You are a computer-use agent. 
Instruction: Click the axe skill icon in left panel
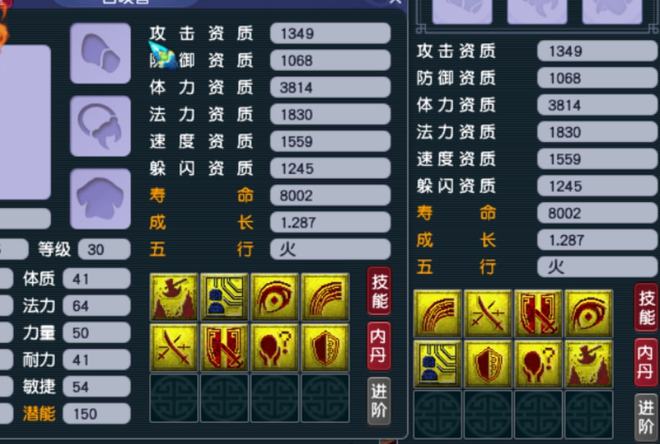click(174, 297)
